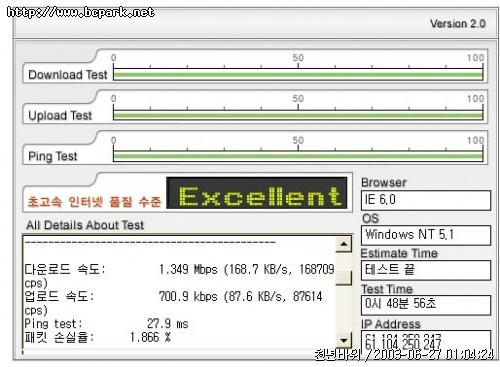Click the Upload Test progress bar

coord(298,116)
